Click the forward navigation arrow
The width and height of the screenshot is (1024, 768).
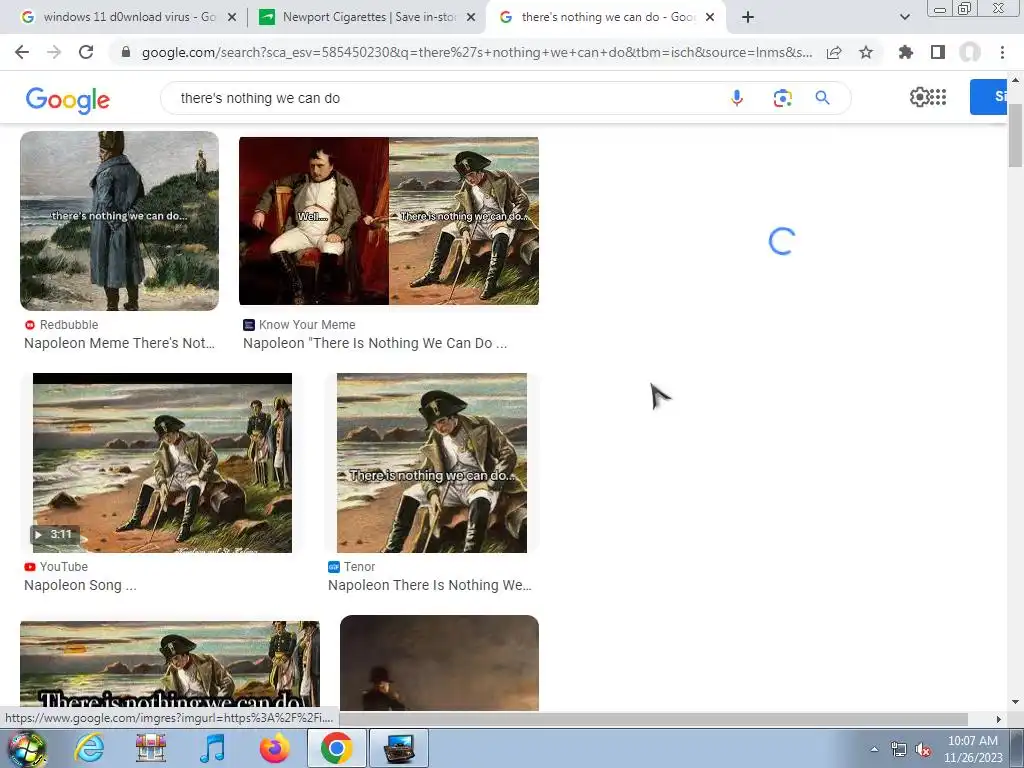[x=54, y=52]
